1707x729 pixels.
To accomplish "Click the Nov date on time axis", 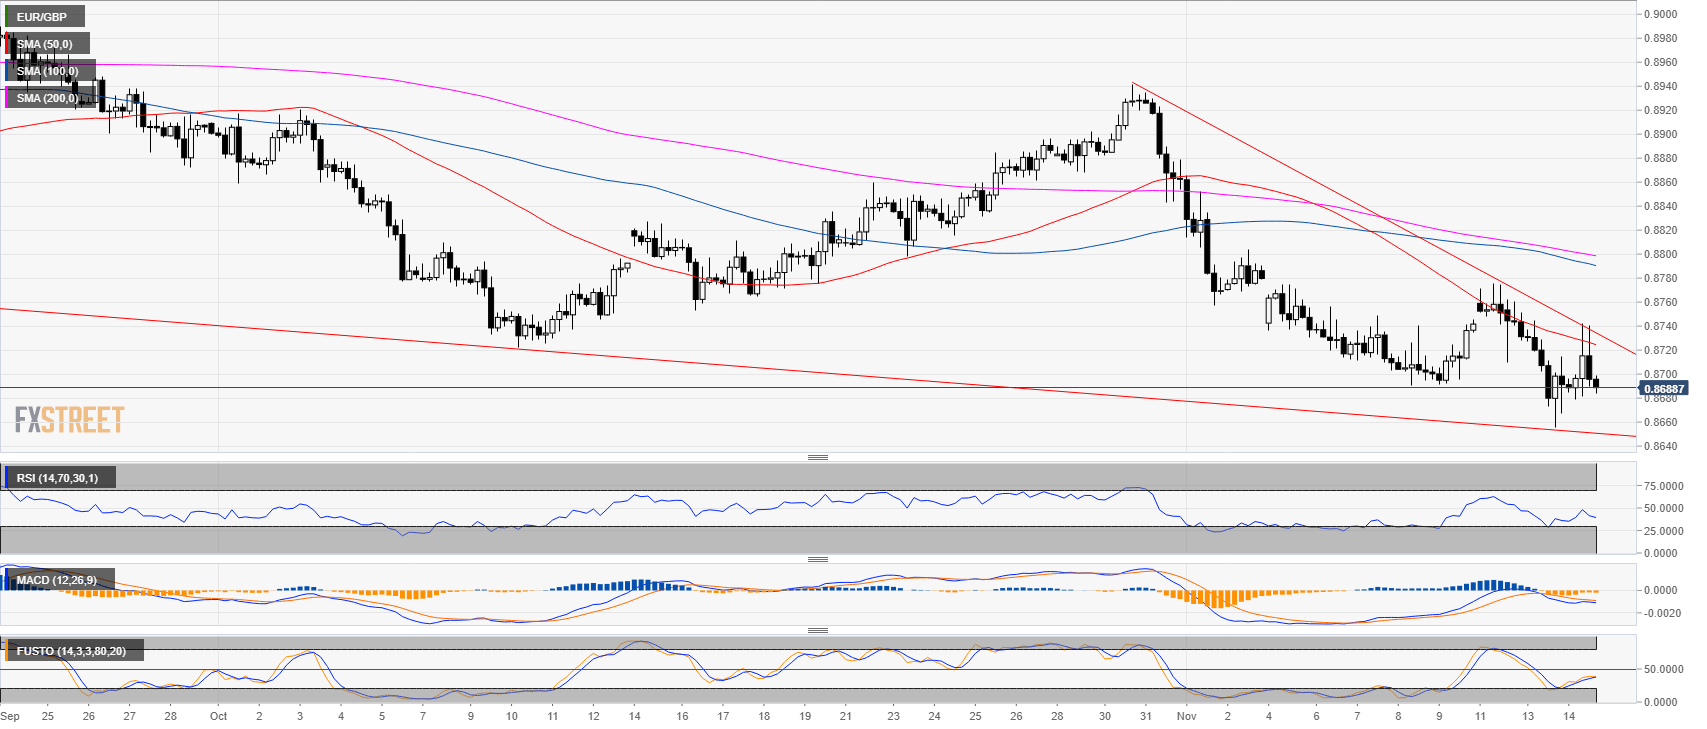I will (1186, 716).
